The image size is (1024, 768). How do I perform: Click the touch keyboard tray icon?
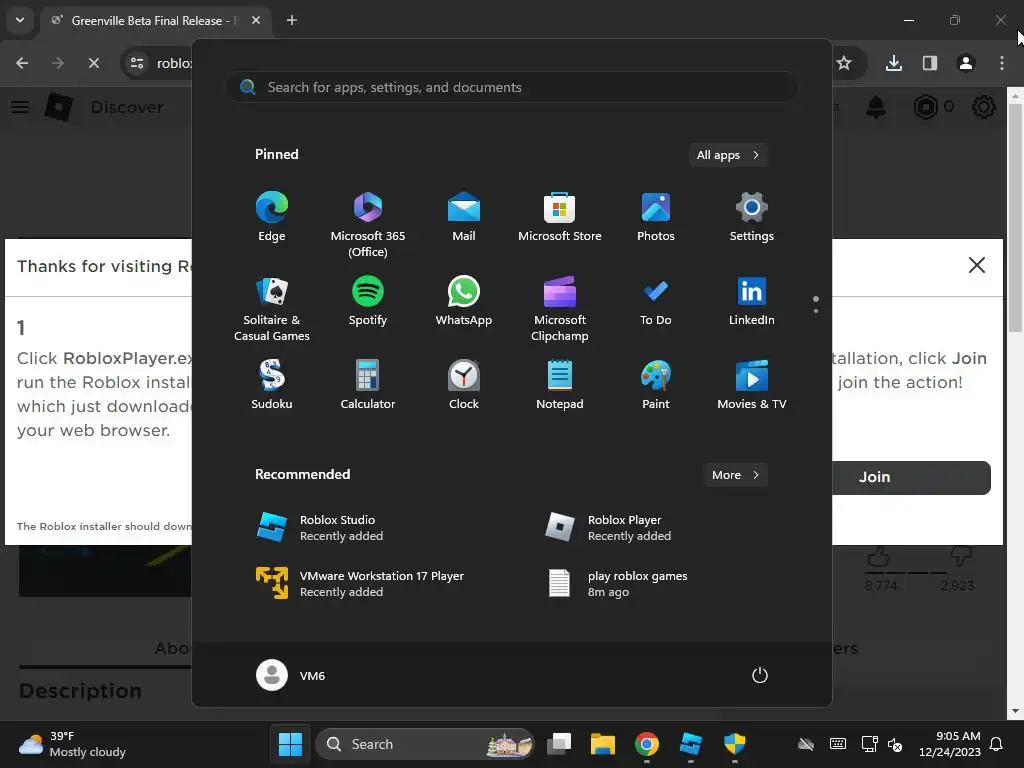pos(838,744)
